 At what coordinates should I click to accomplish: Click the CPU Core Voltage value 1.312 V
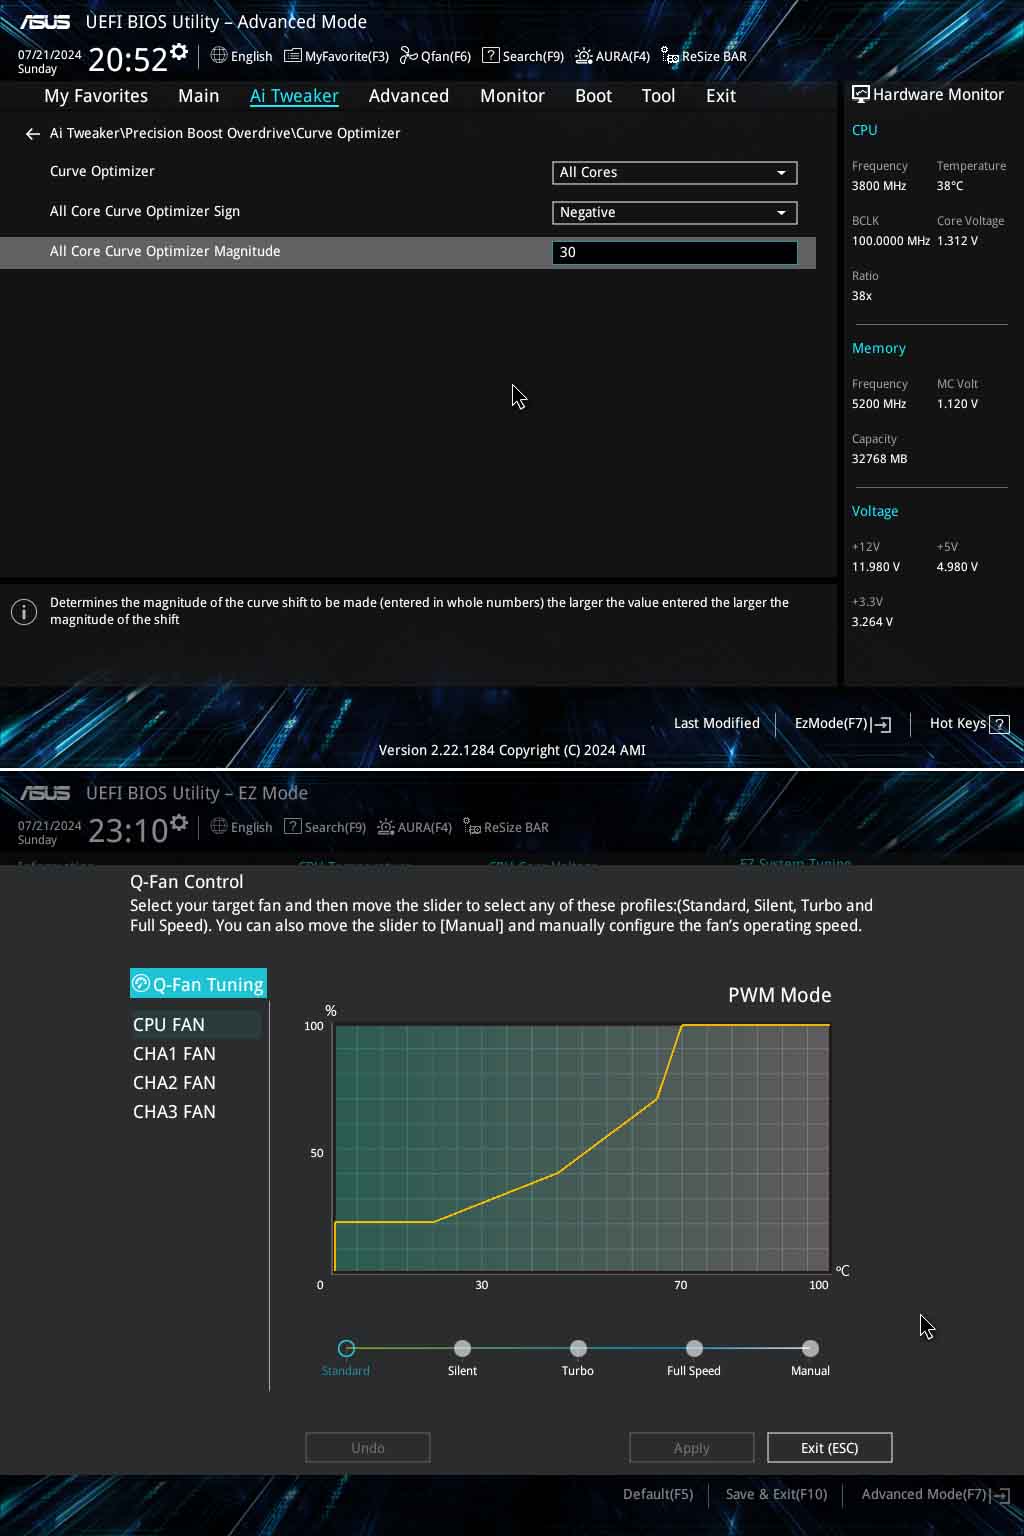957,241
